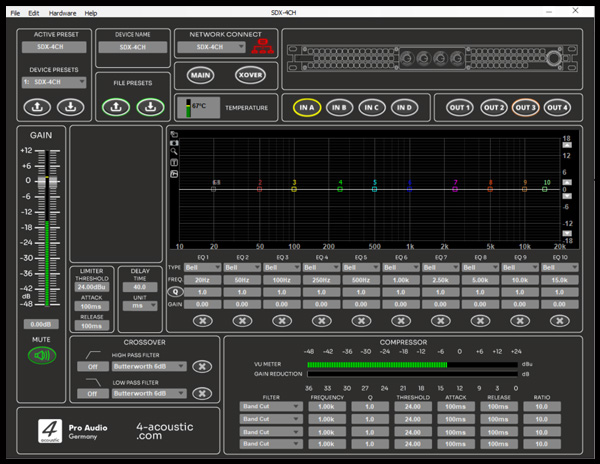
Task: Click the XOVER button
Action: (x=249, y=74)
